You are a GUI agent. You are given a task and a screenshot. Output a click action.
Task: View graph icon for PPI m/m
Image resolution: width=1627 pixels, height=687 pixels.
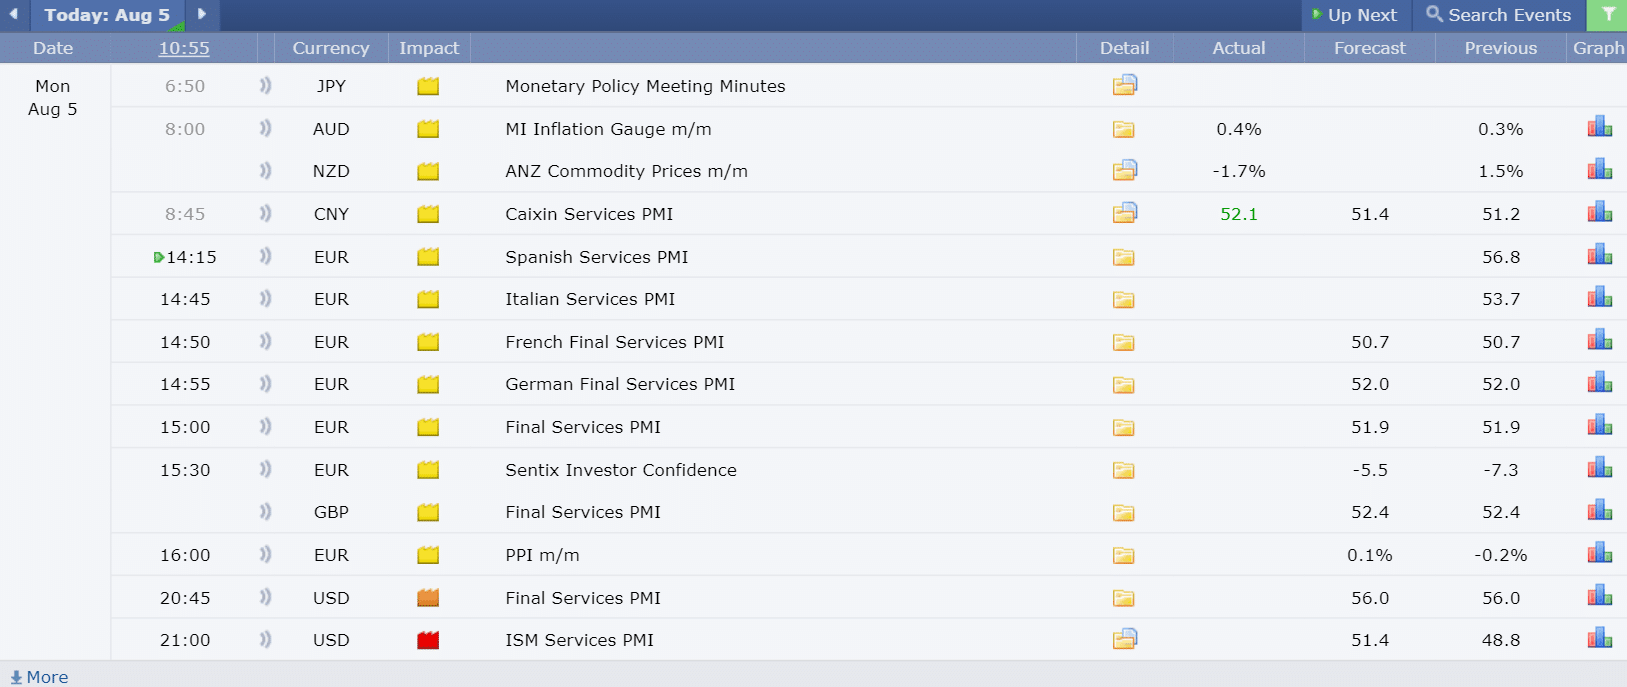(1600, 553)
